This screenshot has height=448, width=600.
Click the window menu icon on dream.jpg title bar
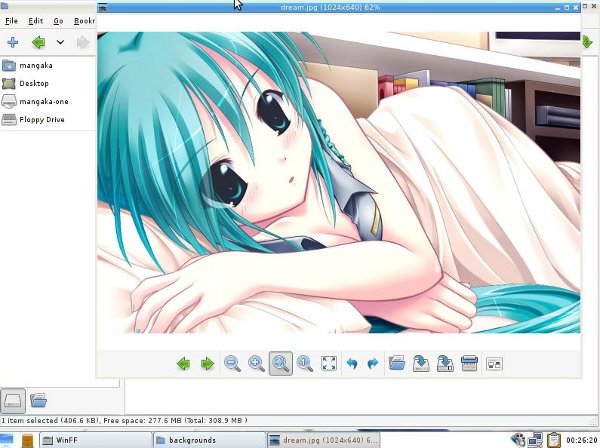[x=102, y=7]
